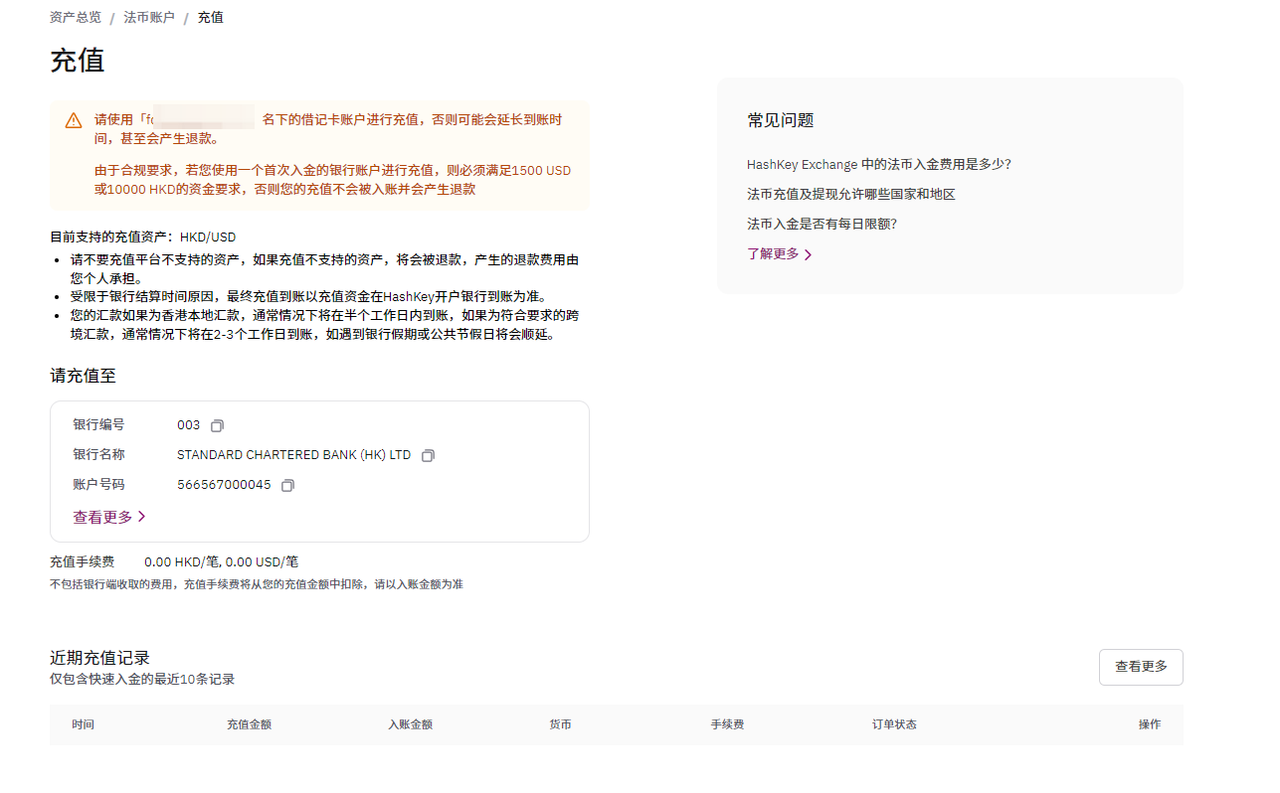Click the arrow icon beside 了解更多
Viewport: 1280px width, 793px height.
[810, 254]
